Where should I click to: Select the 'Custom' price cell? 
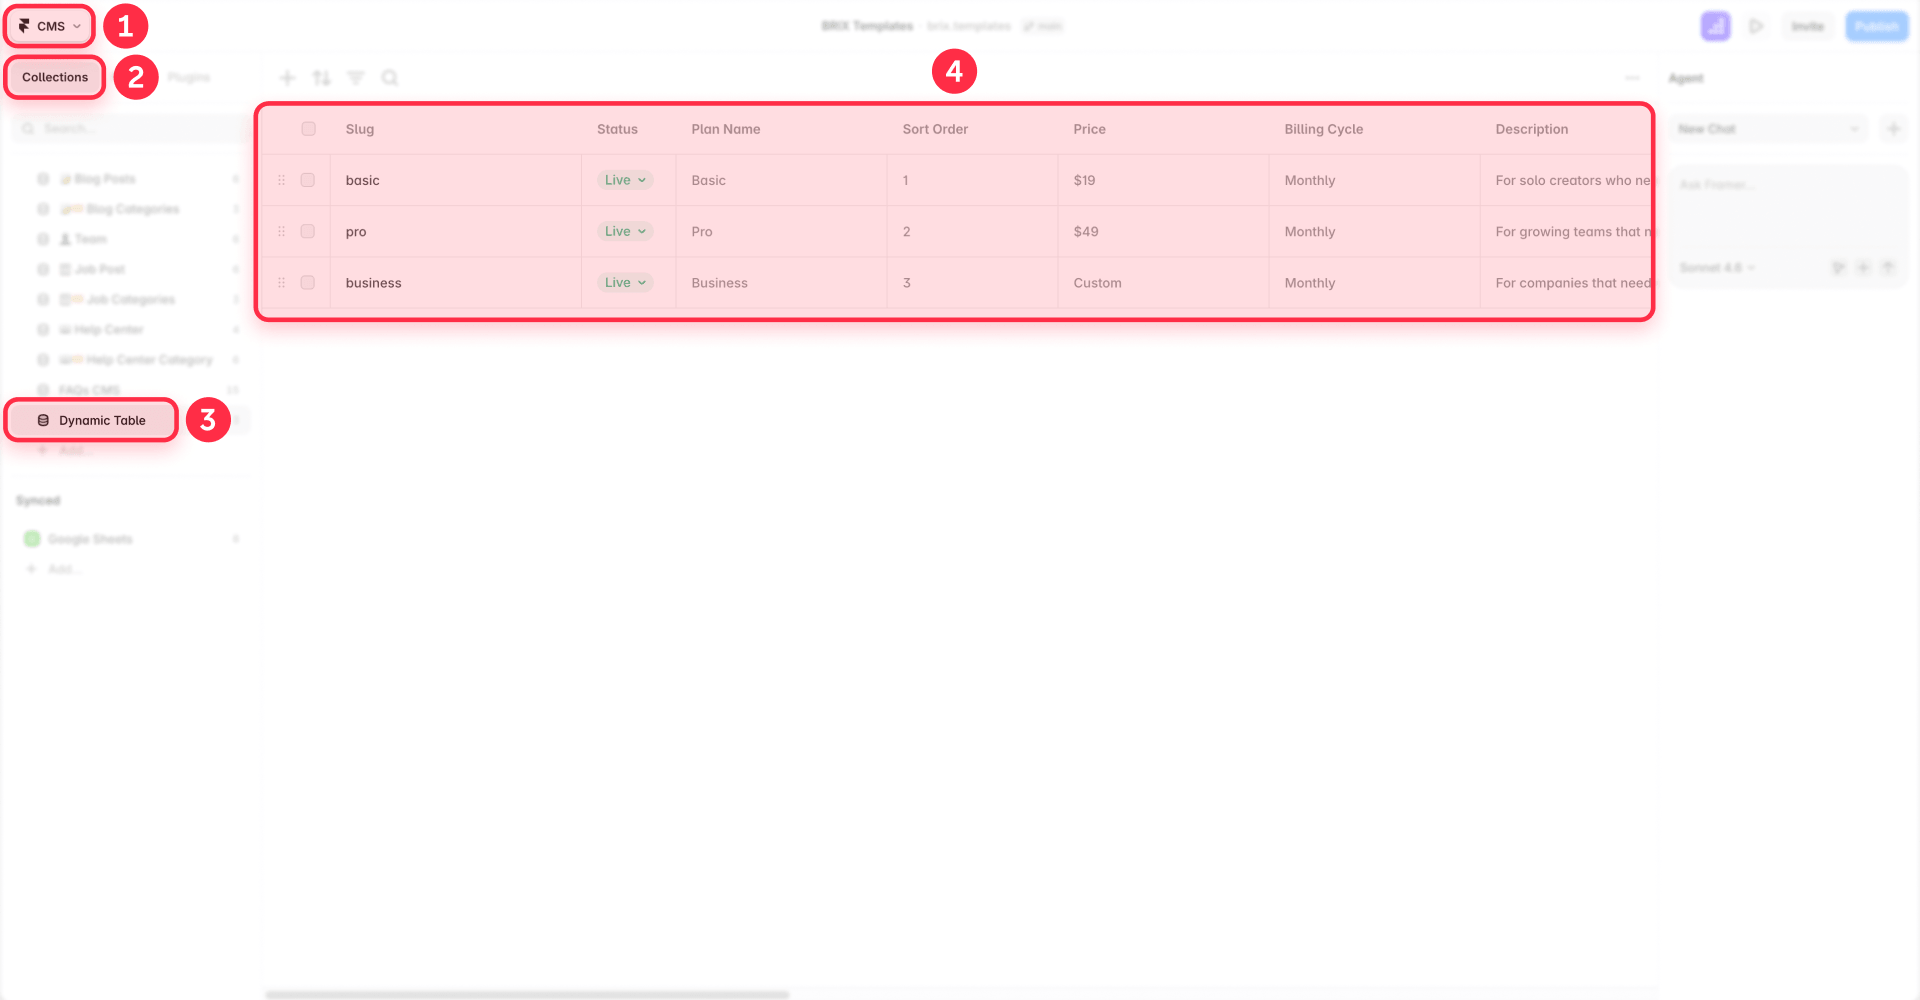tap(1164, 282)
